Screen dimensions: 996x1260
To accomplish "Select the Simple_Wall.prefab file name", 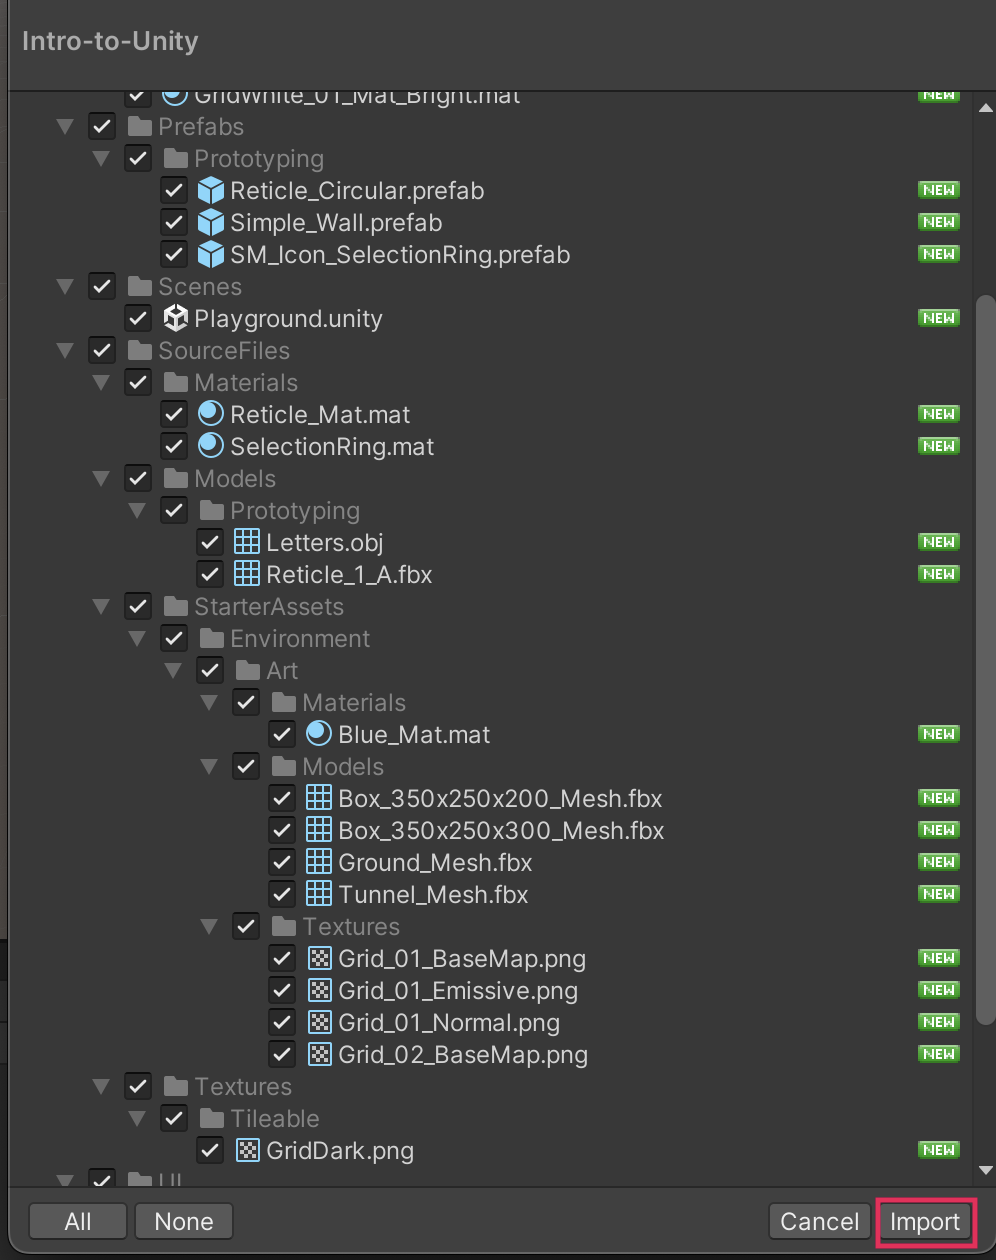I will [x=336, y=222].
